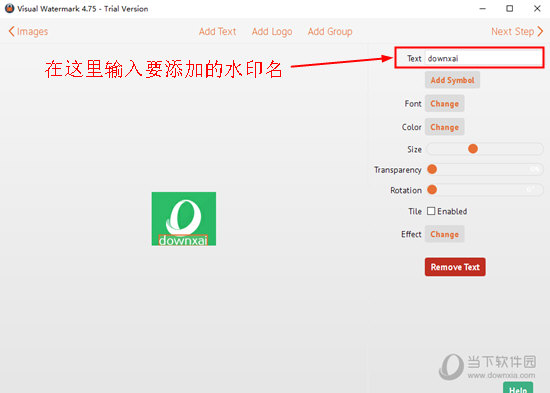550x393 pixels.
Task: Minimize the Visual Watermark window
Action: [483, 8]
